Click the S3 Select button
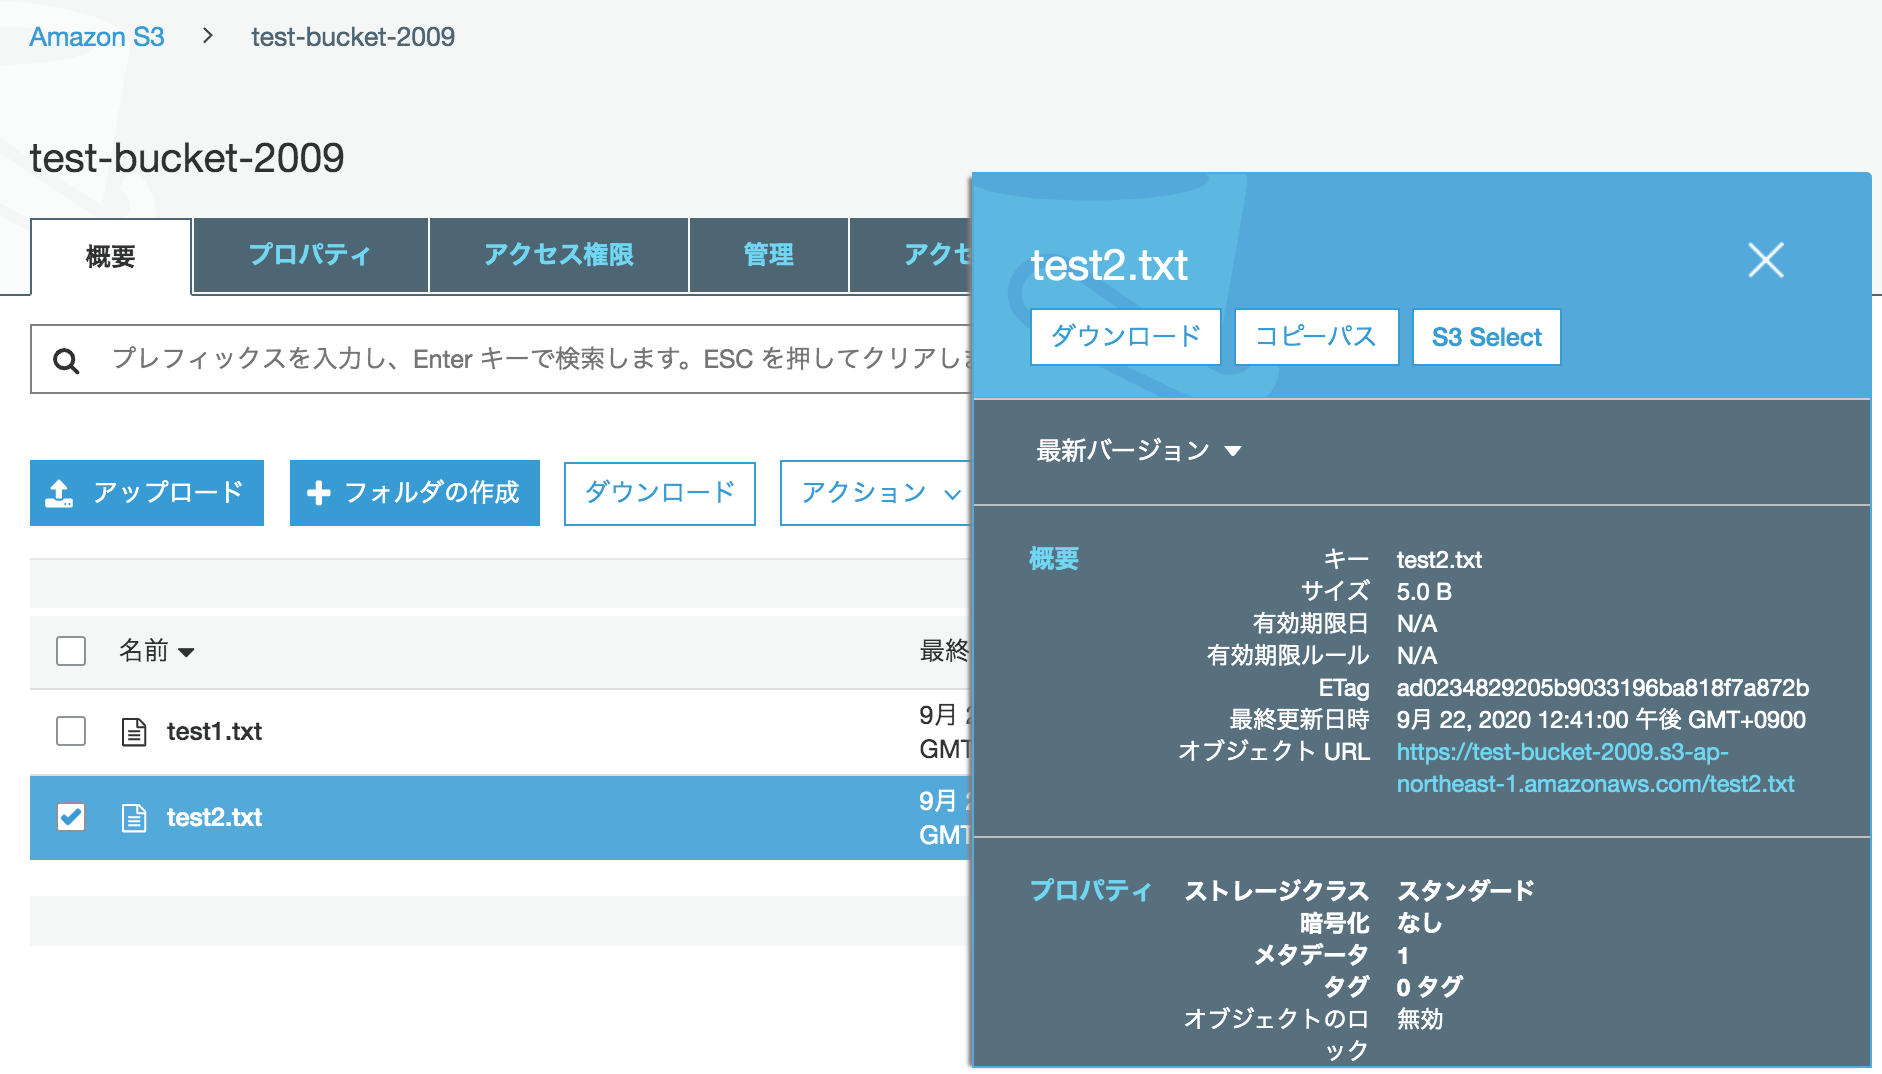 [1486, 337]
